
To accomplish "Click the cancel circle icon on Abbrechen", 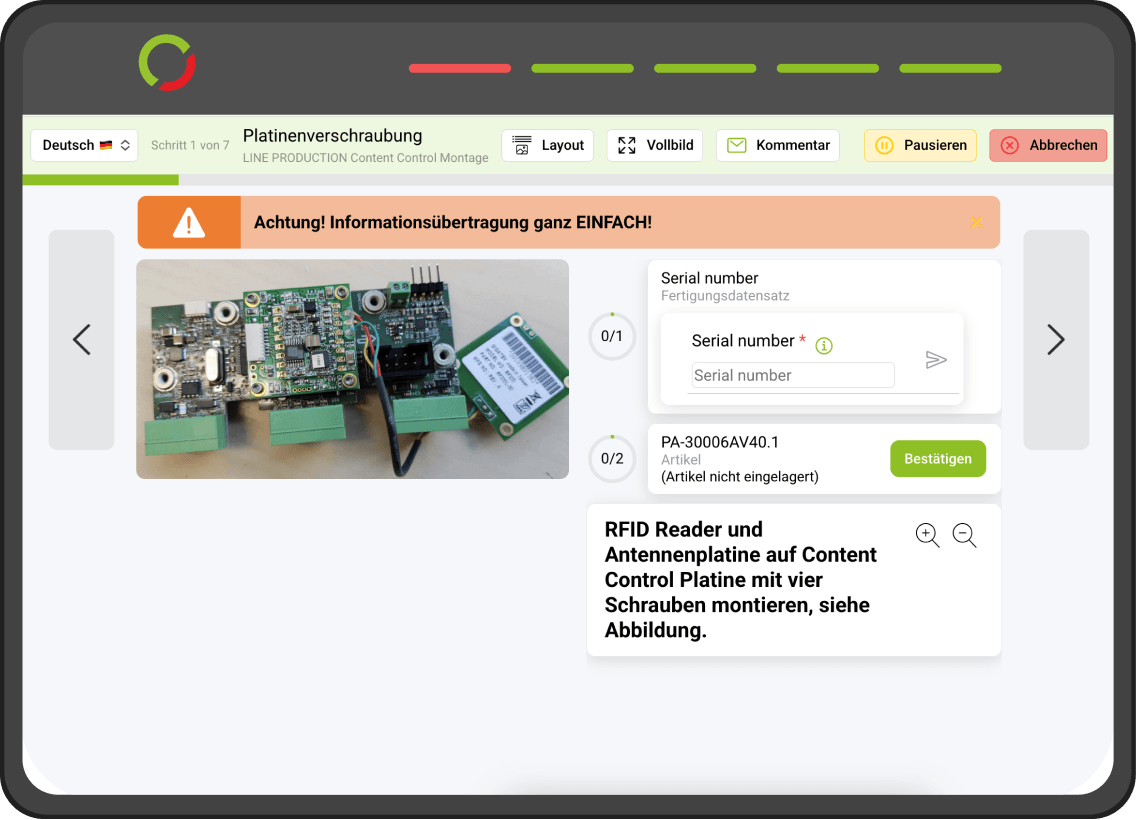I will [x=1011, y=145].
